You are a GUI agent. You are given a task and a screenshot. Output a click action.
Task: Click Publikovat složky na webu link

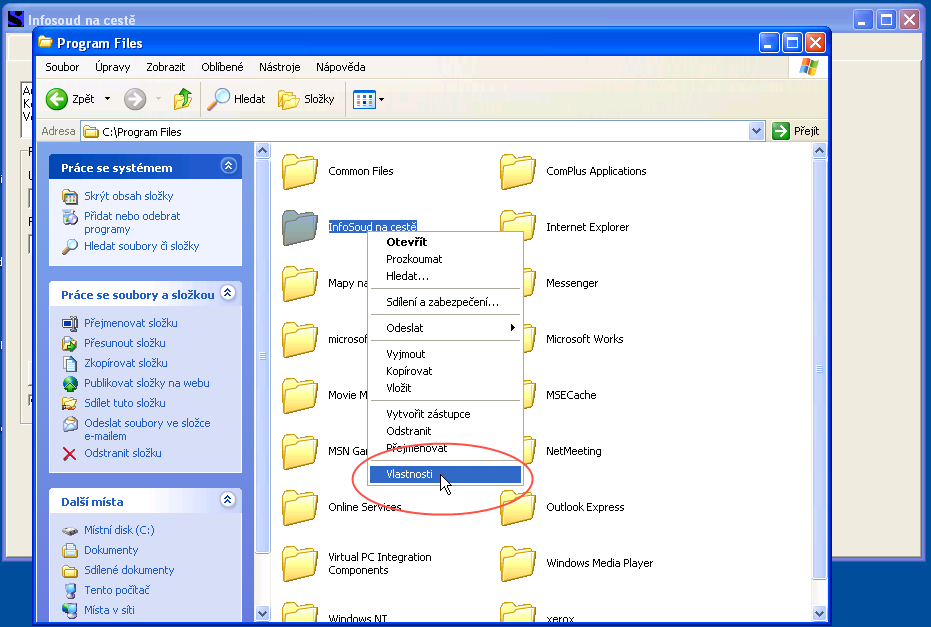click(x=147, y=383)
